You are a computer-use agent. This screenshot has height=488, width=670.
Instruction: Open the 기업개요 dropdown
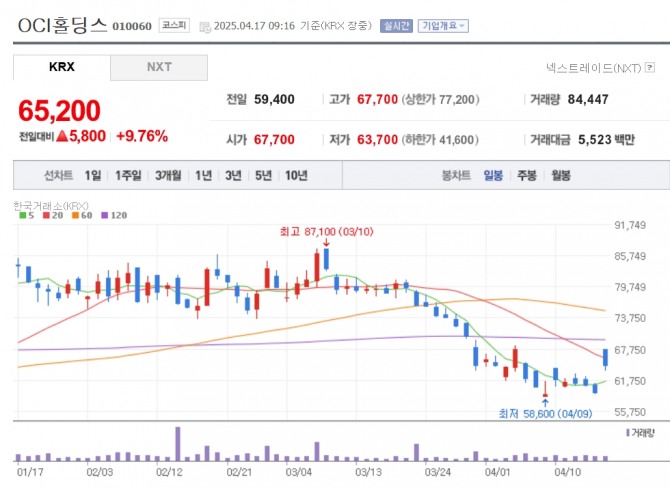pos(443,26)
